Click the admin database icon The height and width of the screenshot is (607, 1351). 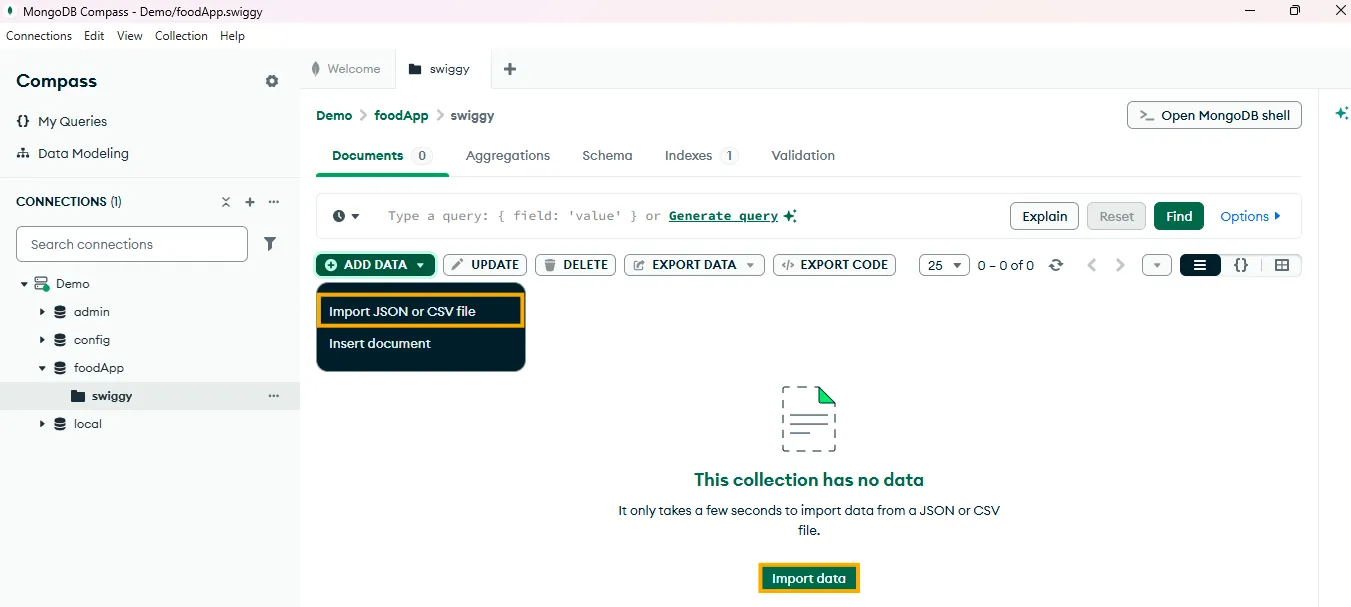click(60, 312)
